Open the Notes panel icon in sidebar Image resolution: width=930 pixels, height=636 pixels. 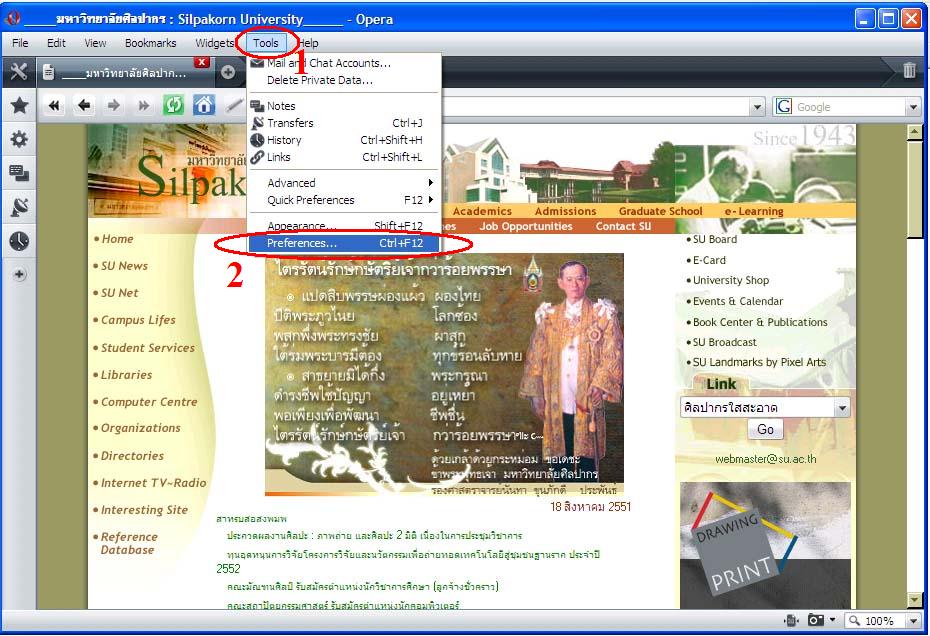[x=19, y=173]
